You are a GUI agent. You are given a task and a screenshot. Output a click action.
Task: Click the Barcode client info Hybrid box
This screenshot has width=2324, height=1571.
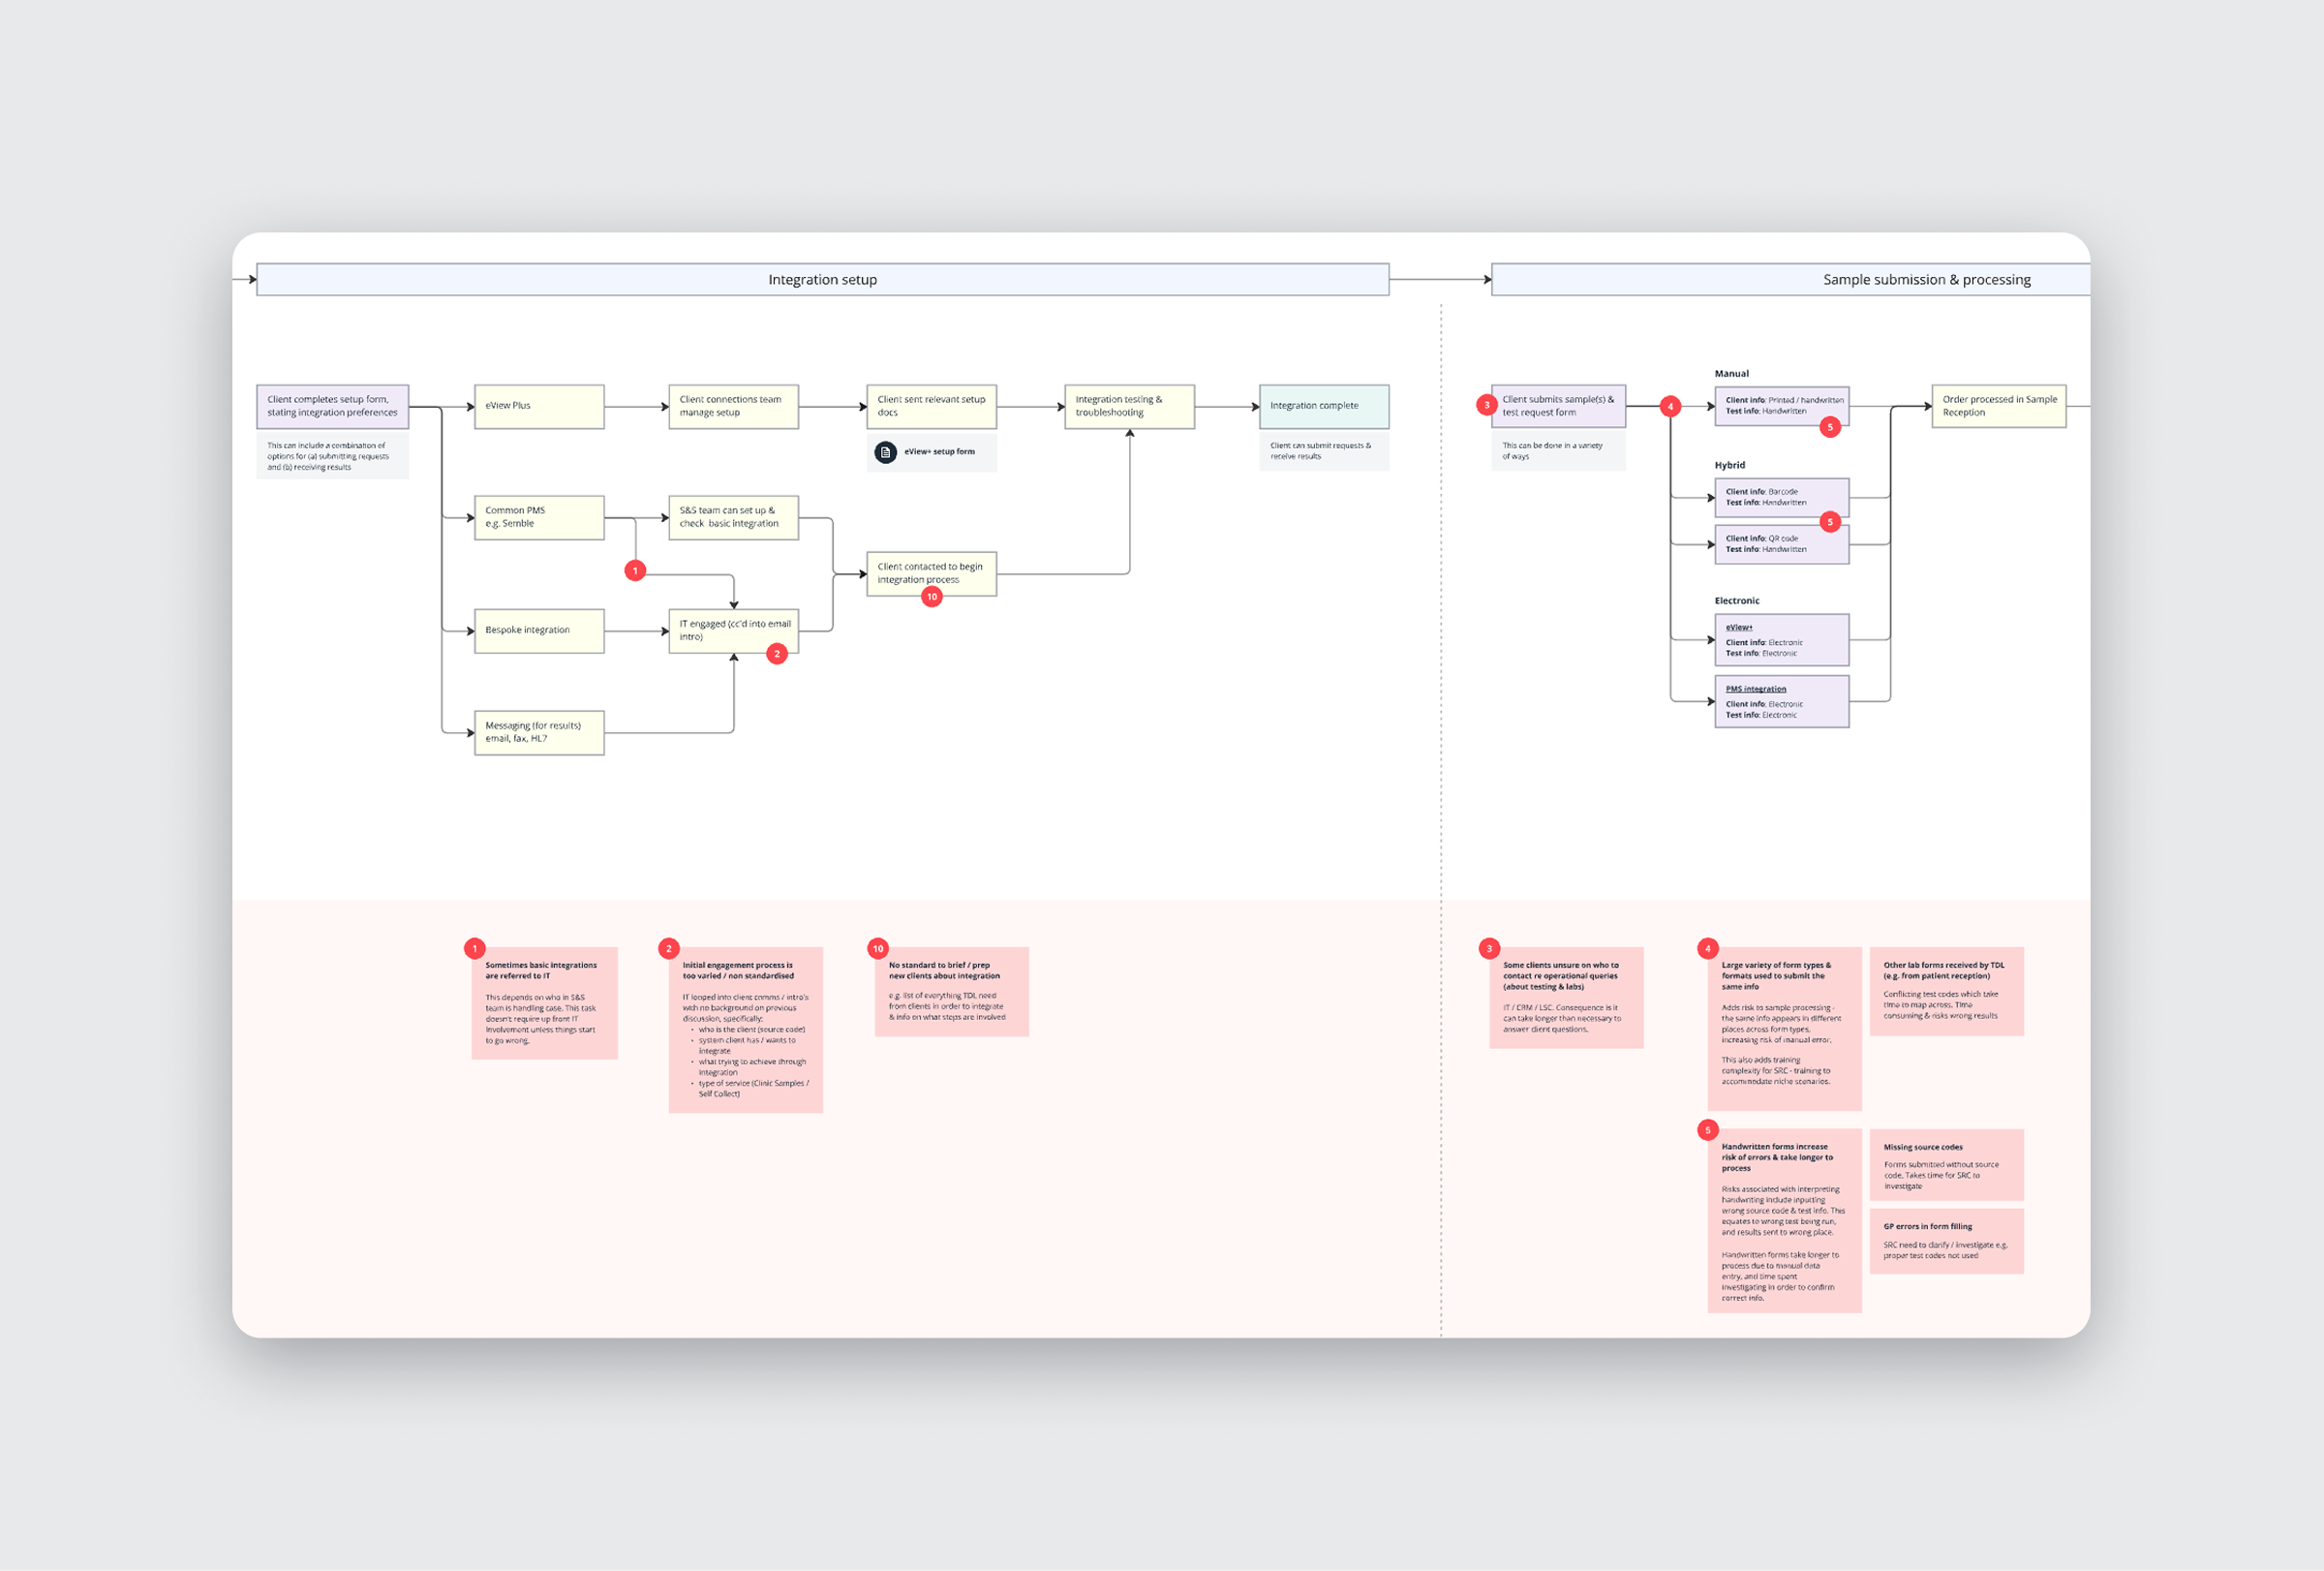pos(1782,498)
